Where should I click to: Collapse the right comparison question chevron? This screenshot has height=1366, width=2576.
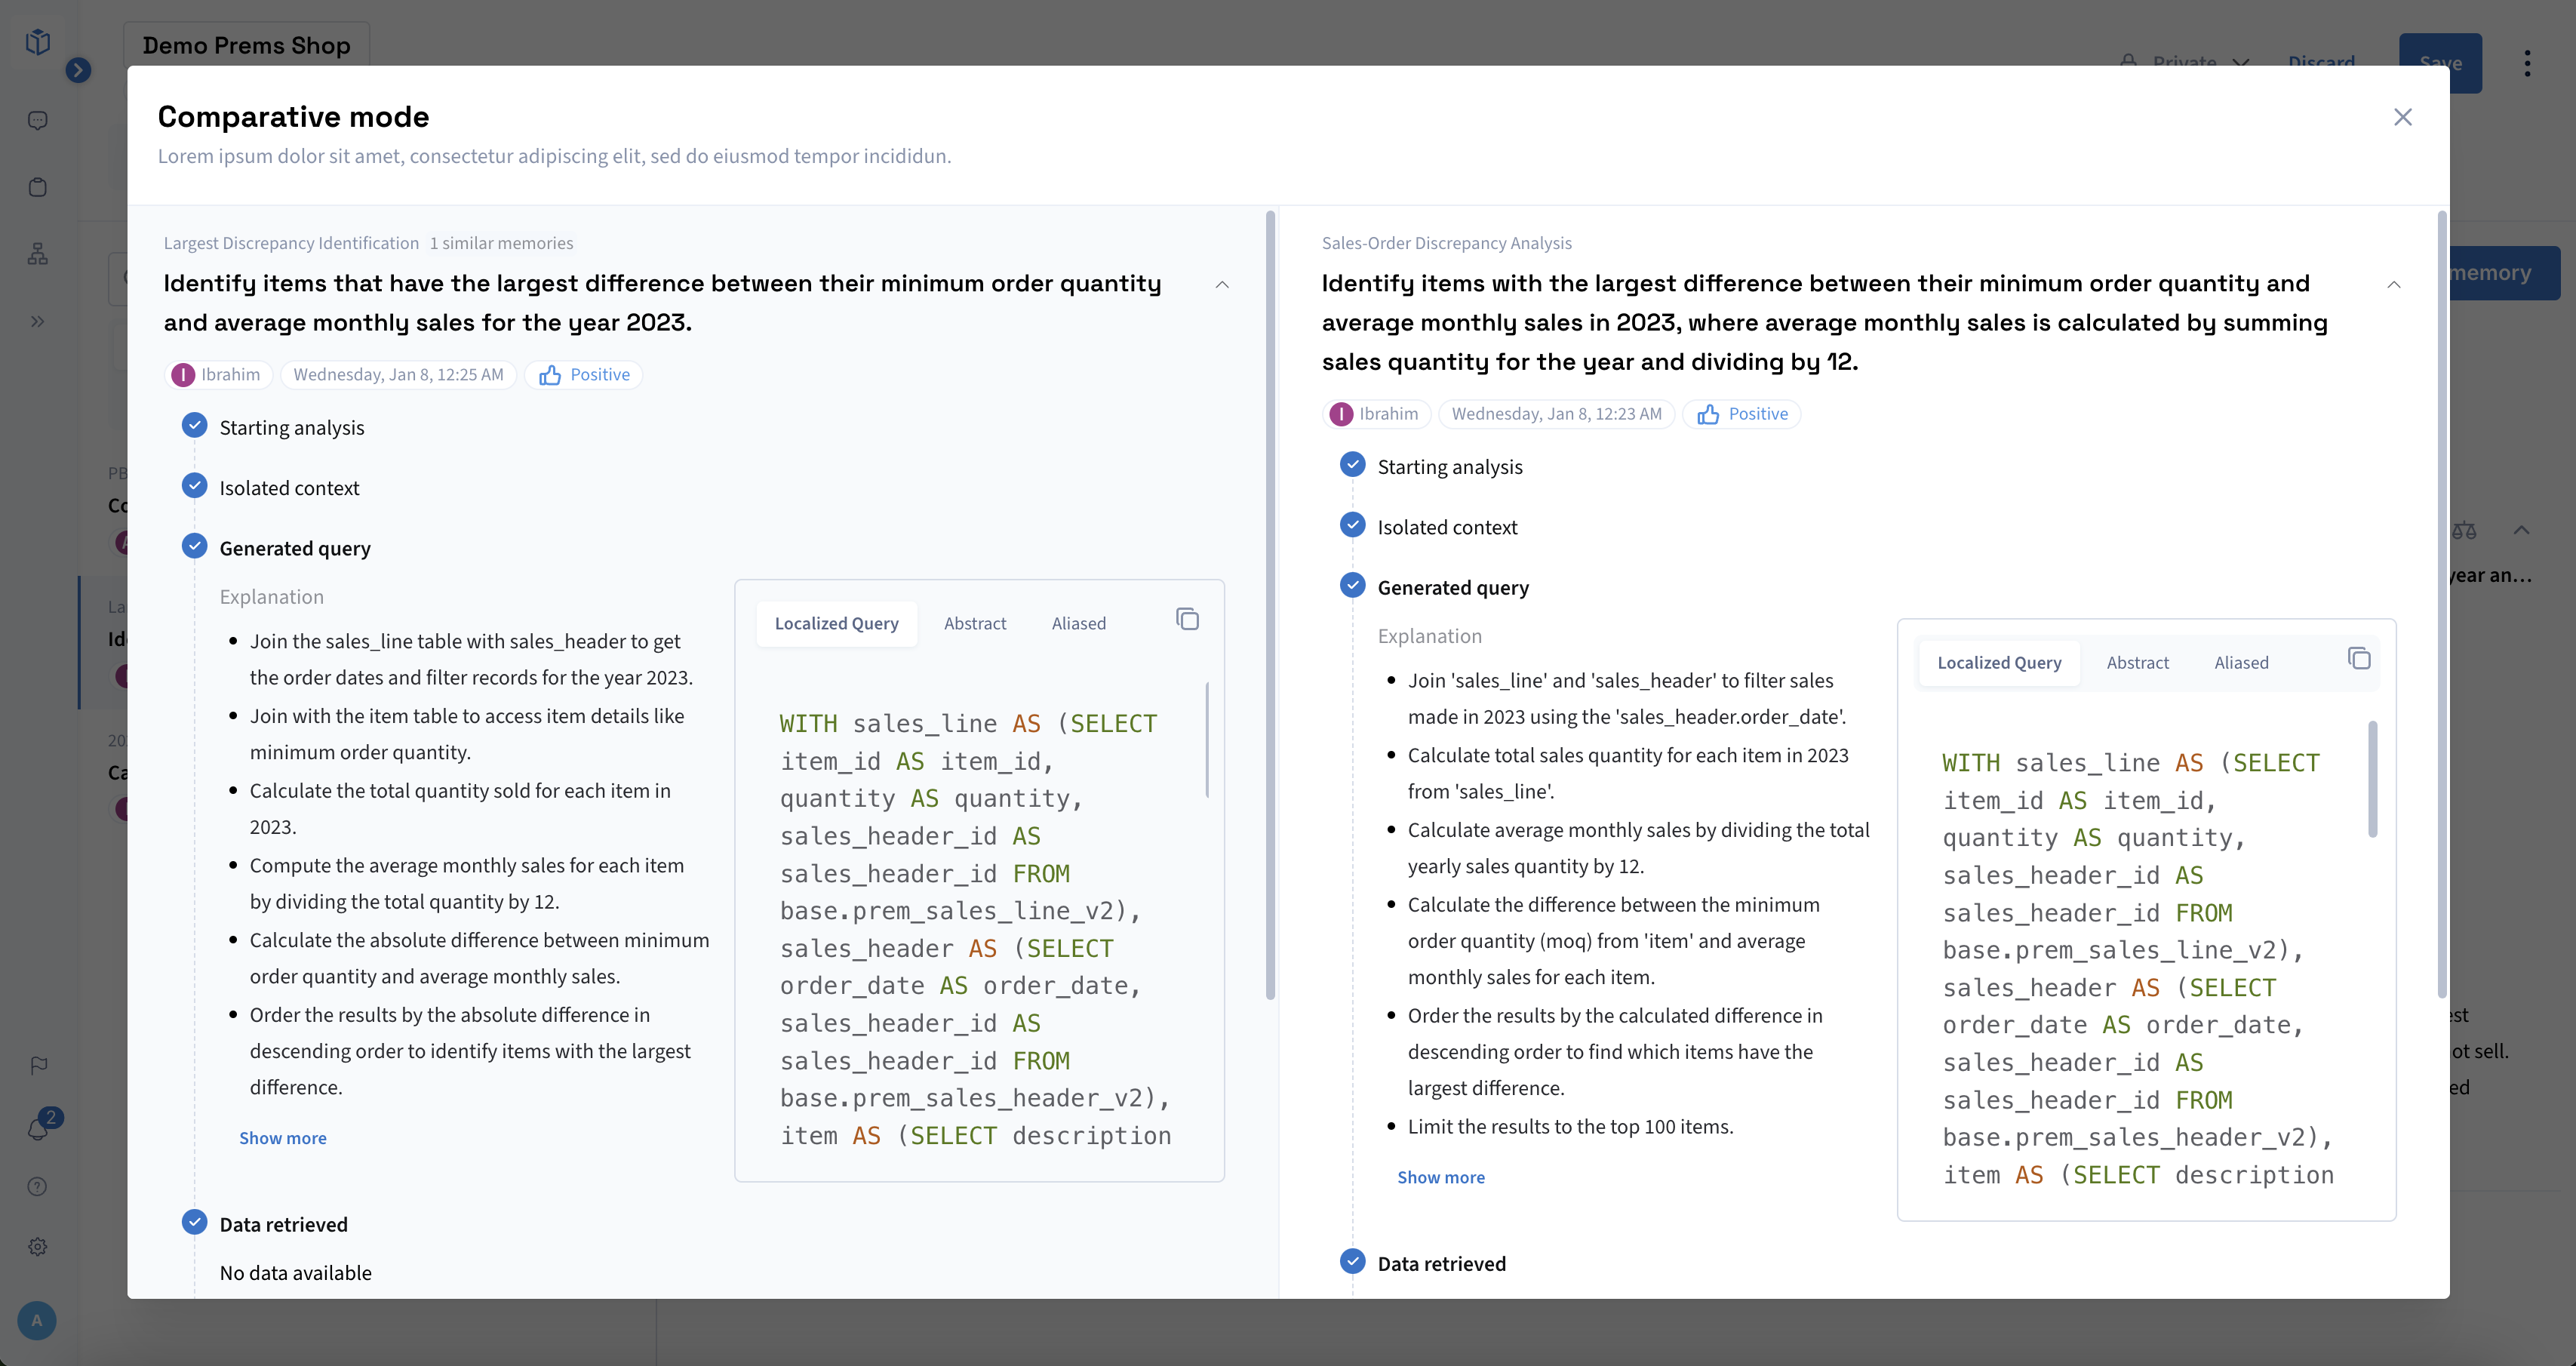(2394, 285)
